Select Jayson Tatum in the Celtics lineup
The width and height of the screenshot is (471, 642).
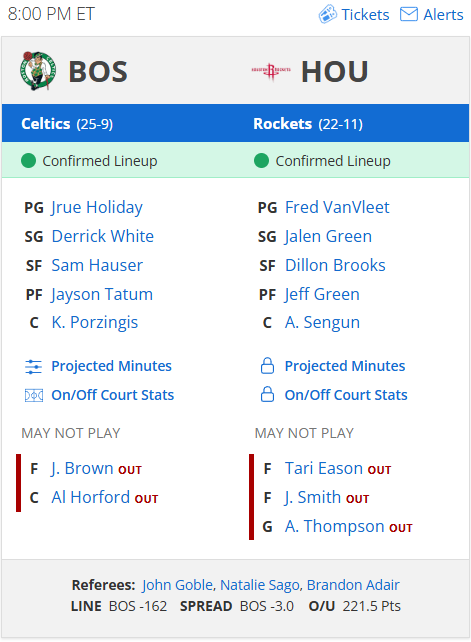click(x=102, y=295)
